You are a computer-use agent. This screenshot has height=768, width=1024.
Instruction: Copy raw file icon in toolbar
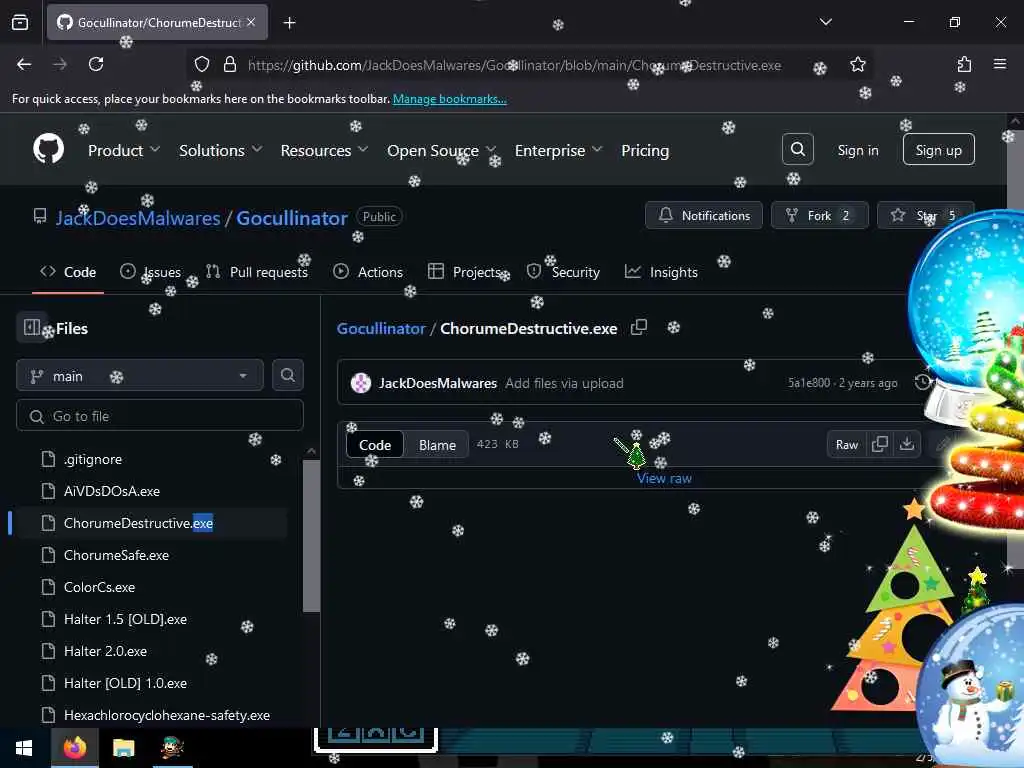pos(880,444)
